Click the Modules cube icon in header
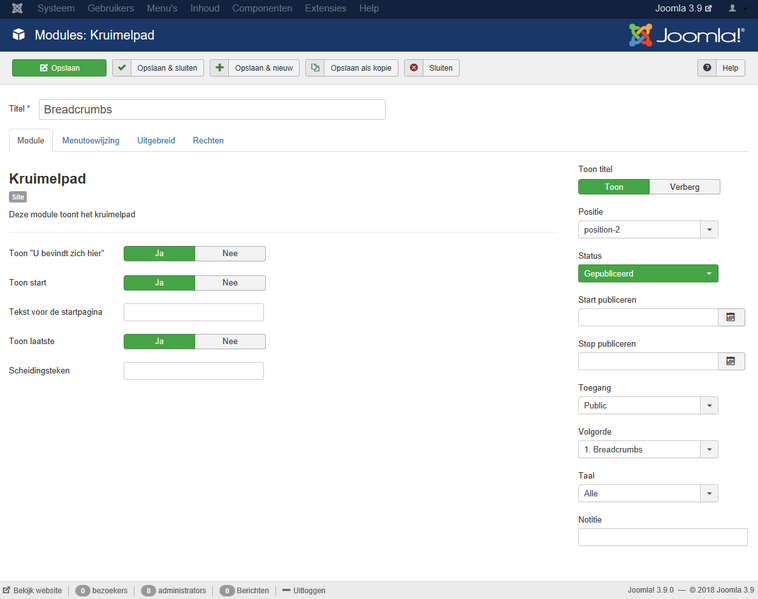The width and height of the screenshot is (758, 599). coord(19,35)
